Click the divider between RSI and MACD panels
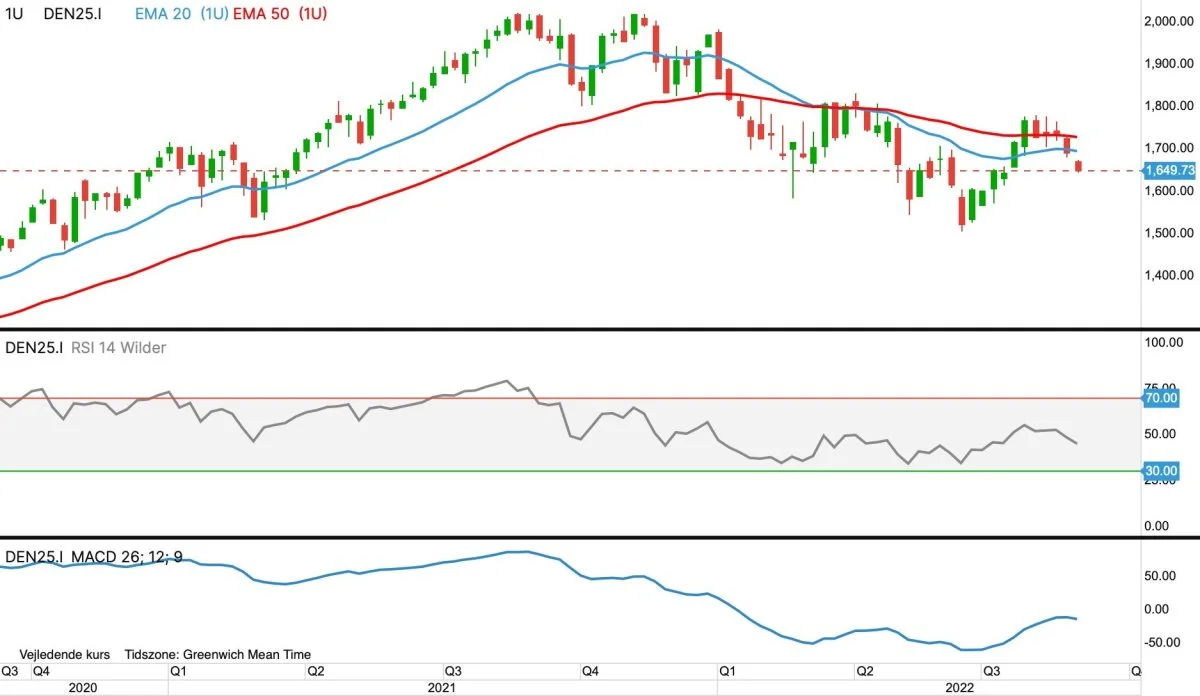This screenshot has height=696, width=1200. pos(600,537)
